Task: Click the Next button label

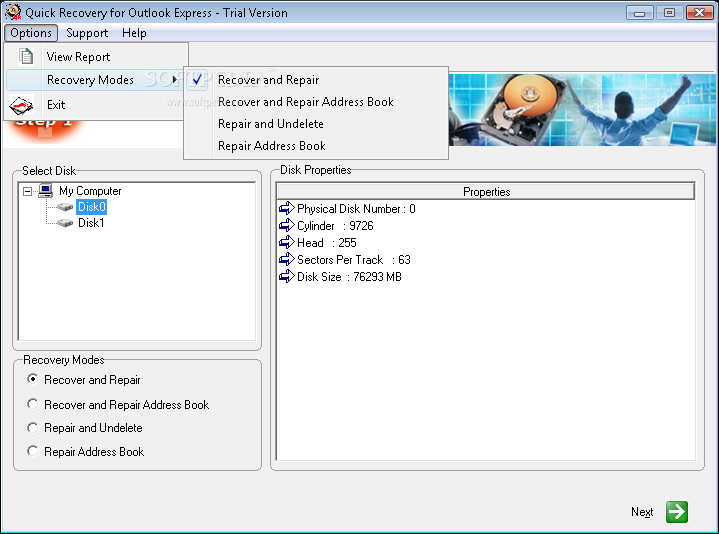Action: pos(642,512)
